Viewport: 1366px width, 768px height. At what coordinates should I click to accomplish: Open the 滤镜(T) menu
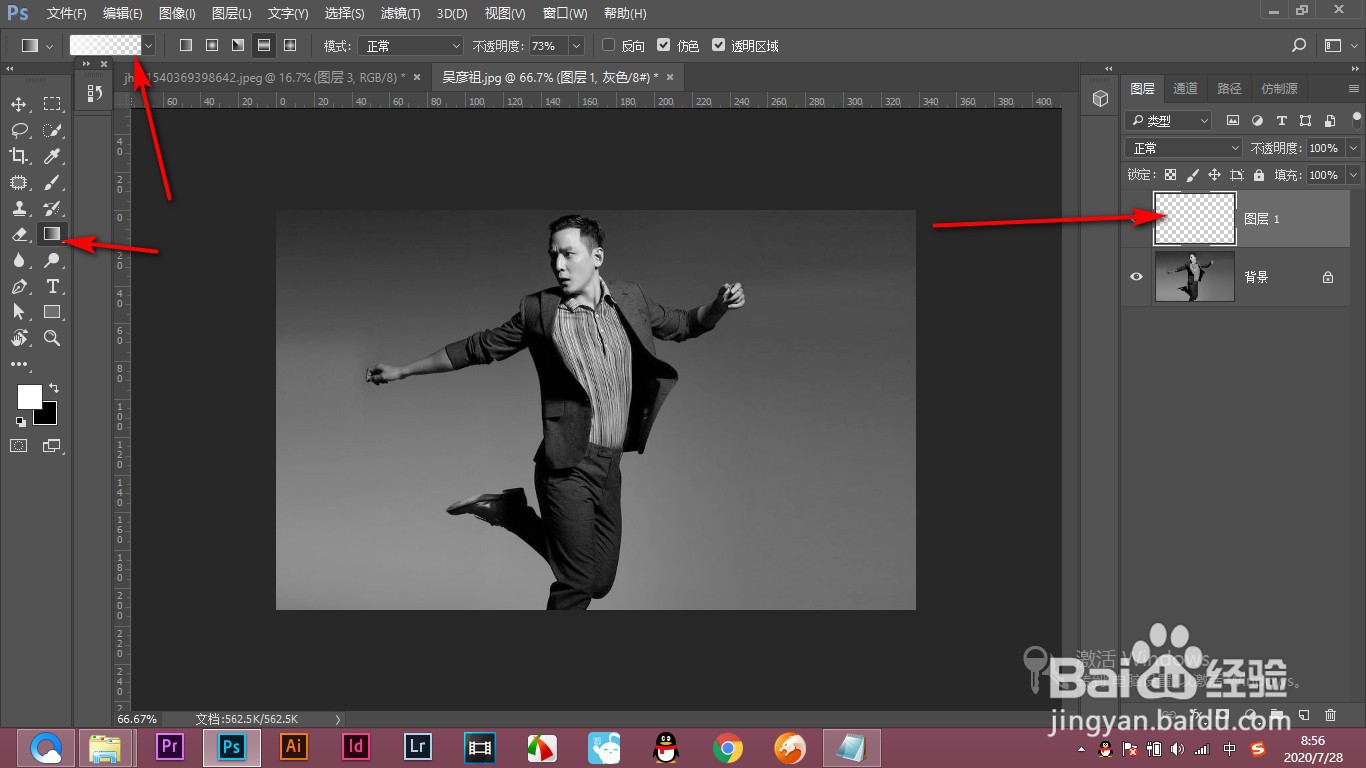(x=400, y=14)
